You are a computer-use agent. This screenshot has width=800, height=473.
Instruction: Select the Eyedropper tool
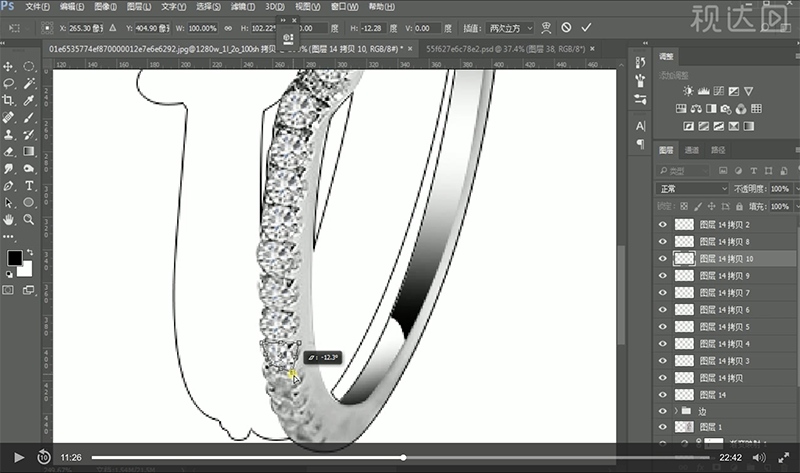(x=29, y=100)
